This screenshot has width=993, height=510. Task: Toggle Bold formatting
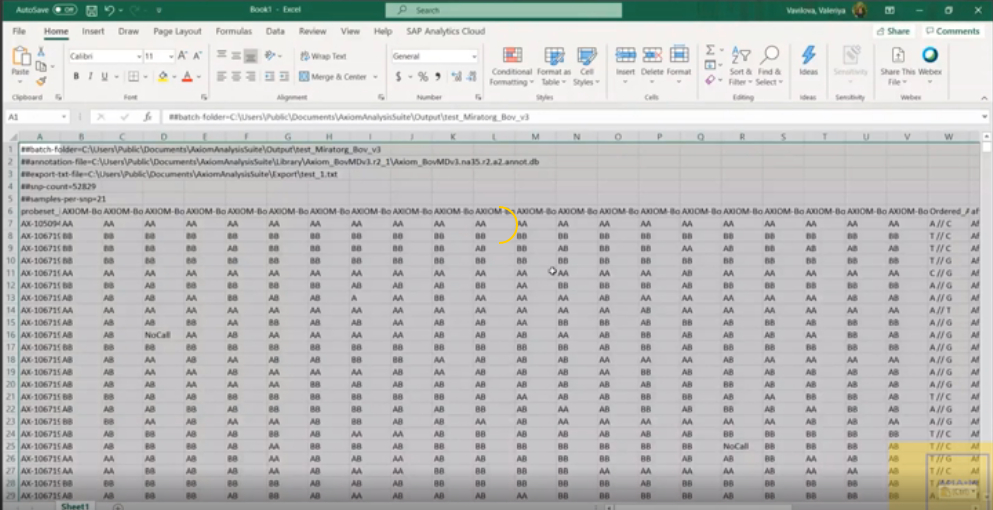click(76, 77)
